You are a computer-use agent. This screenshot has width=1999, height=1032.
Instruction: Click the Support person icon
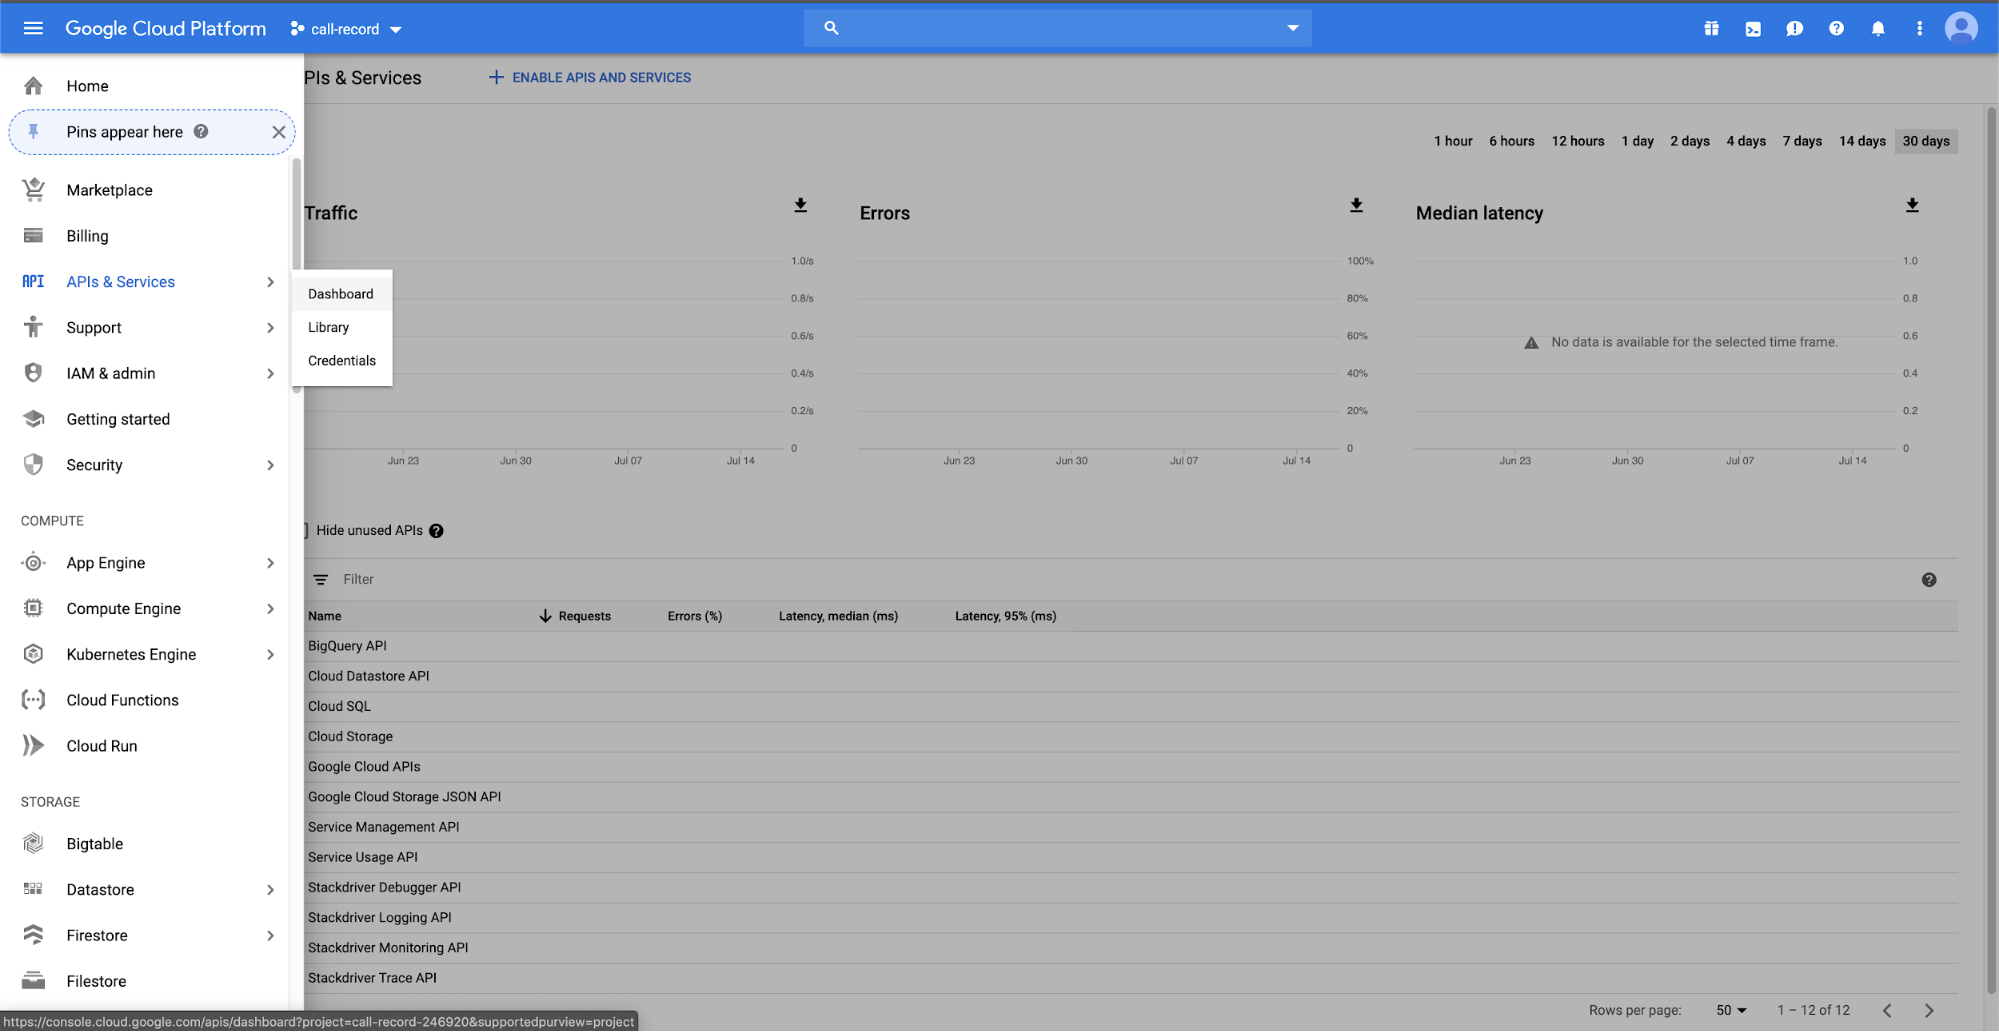point(33,327)
